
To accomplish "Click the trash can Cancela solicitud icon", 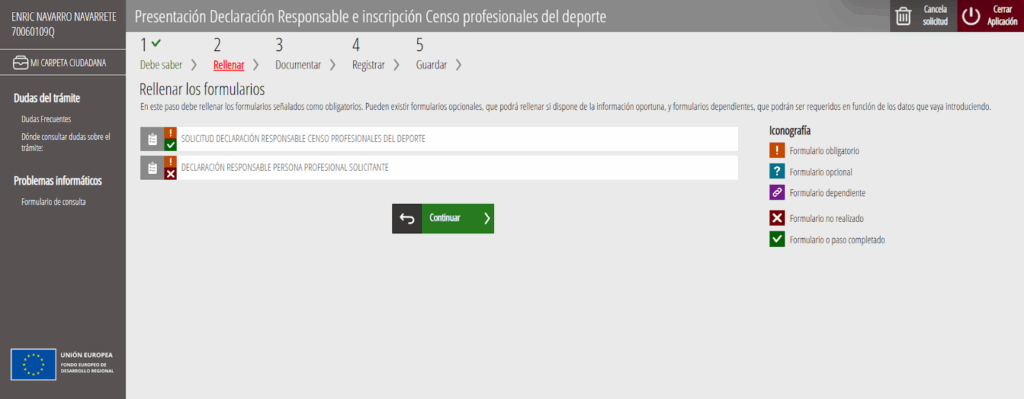I will pos(903,16).
